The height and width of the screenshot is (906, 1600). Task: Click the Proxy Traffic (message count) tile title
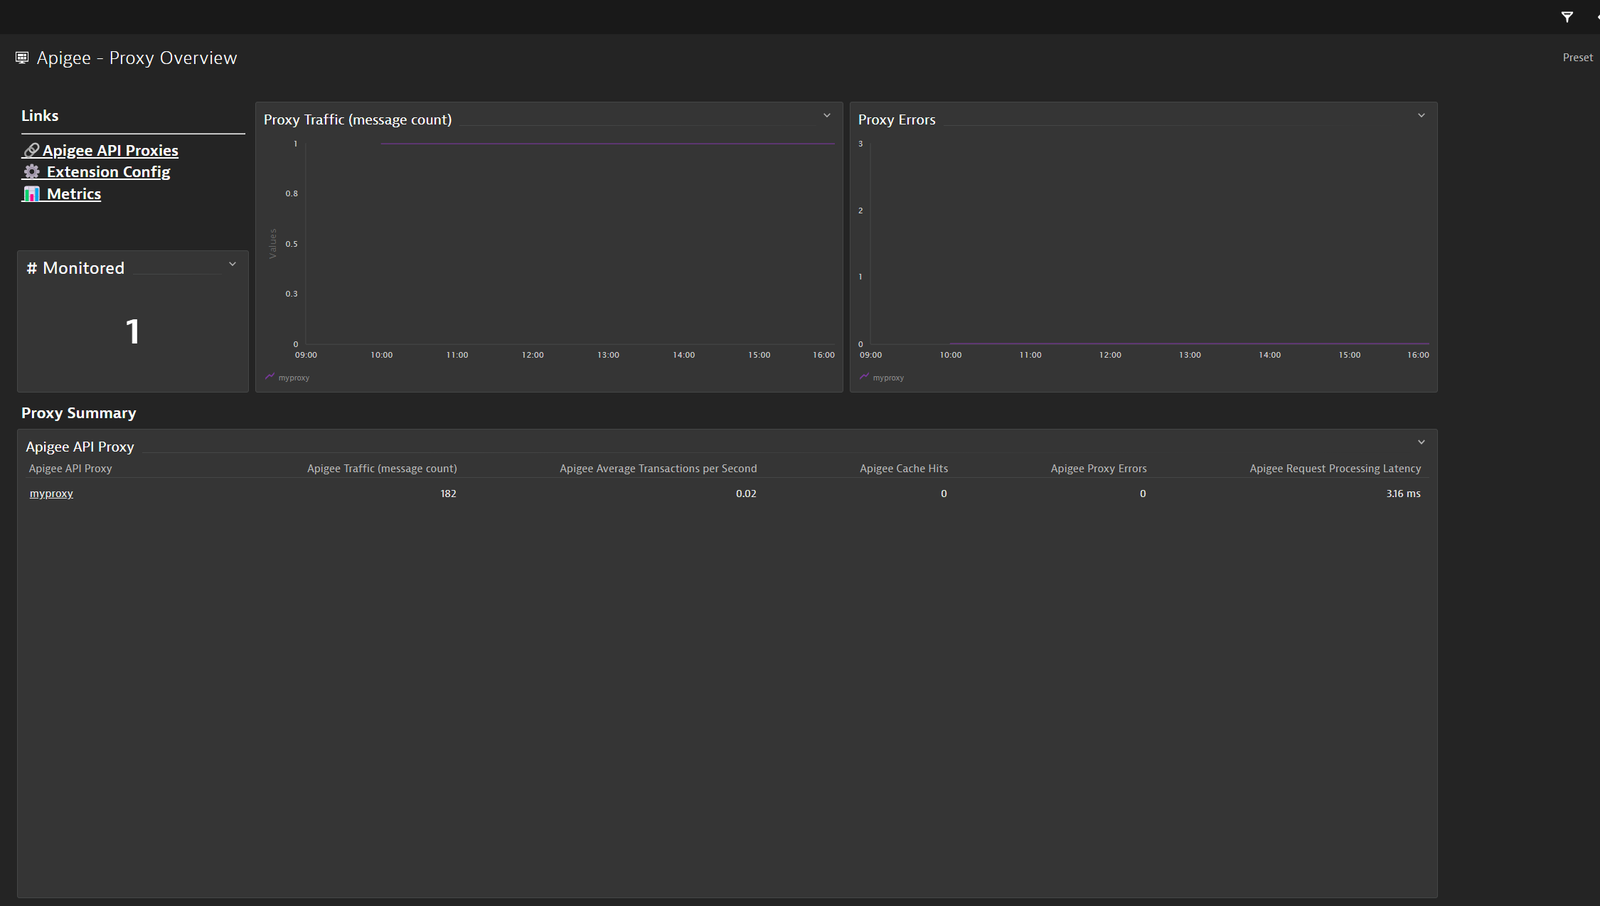click(358, 119)
